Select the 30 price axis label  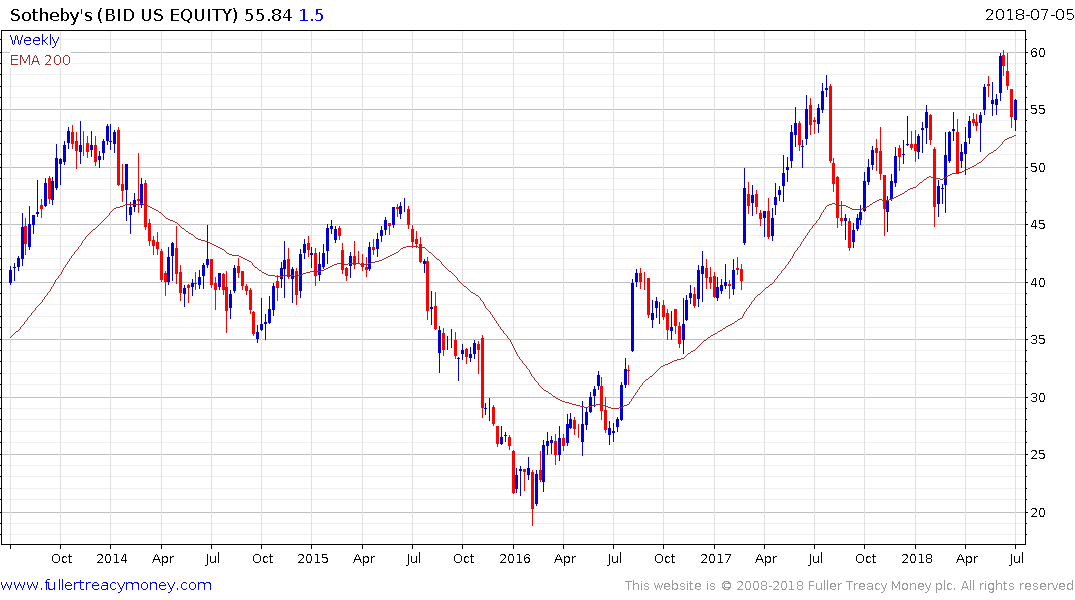point(1037,398)
